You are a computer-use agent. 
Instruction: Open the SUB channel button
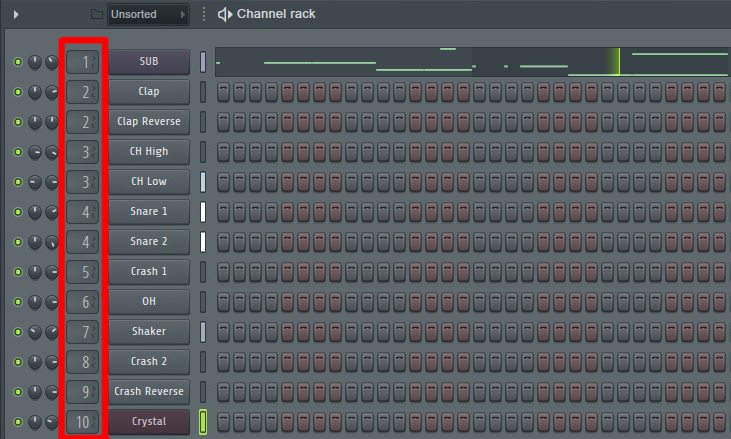[149, 62]
